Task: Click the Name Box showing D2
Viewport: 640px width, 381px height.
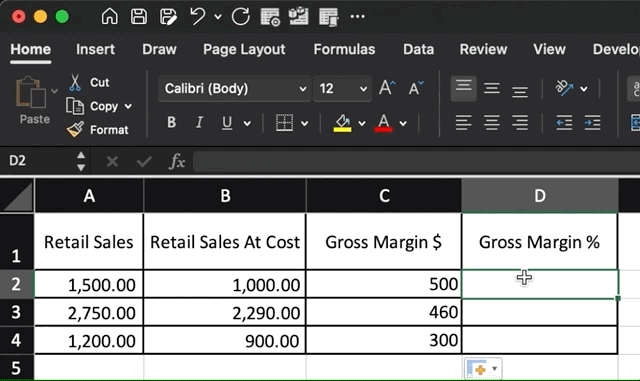Action: click(39, 161)
